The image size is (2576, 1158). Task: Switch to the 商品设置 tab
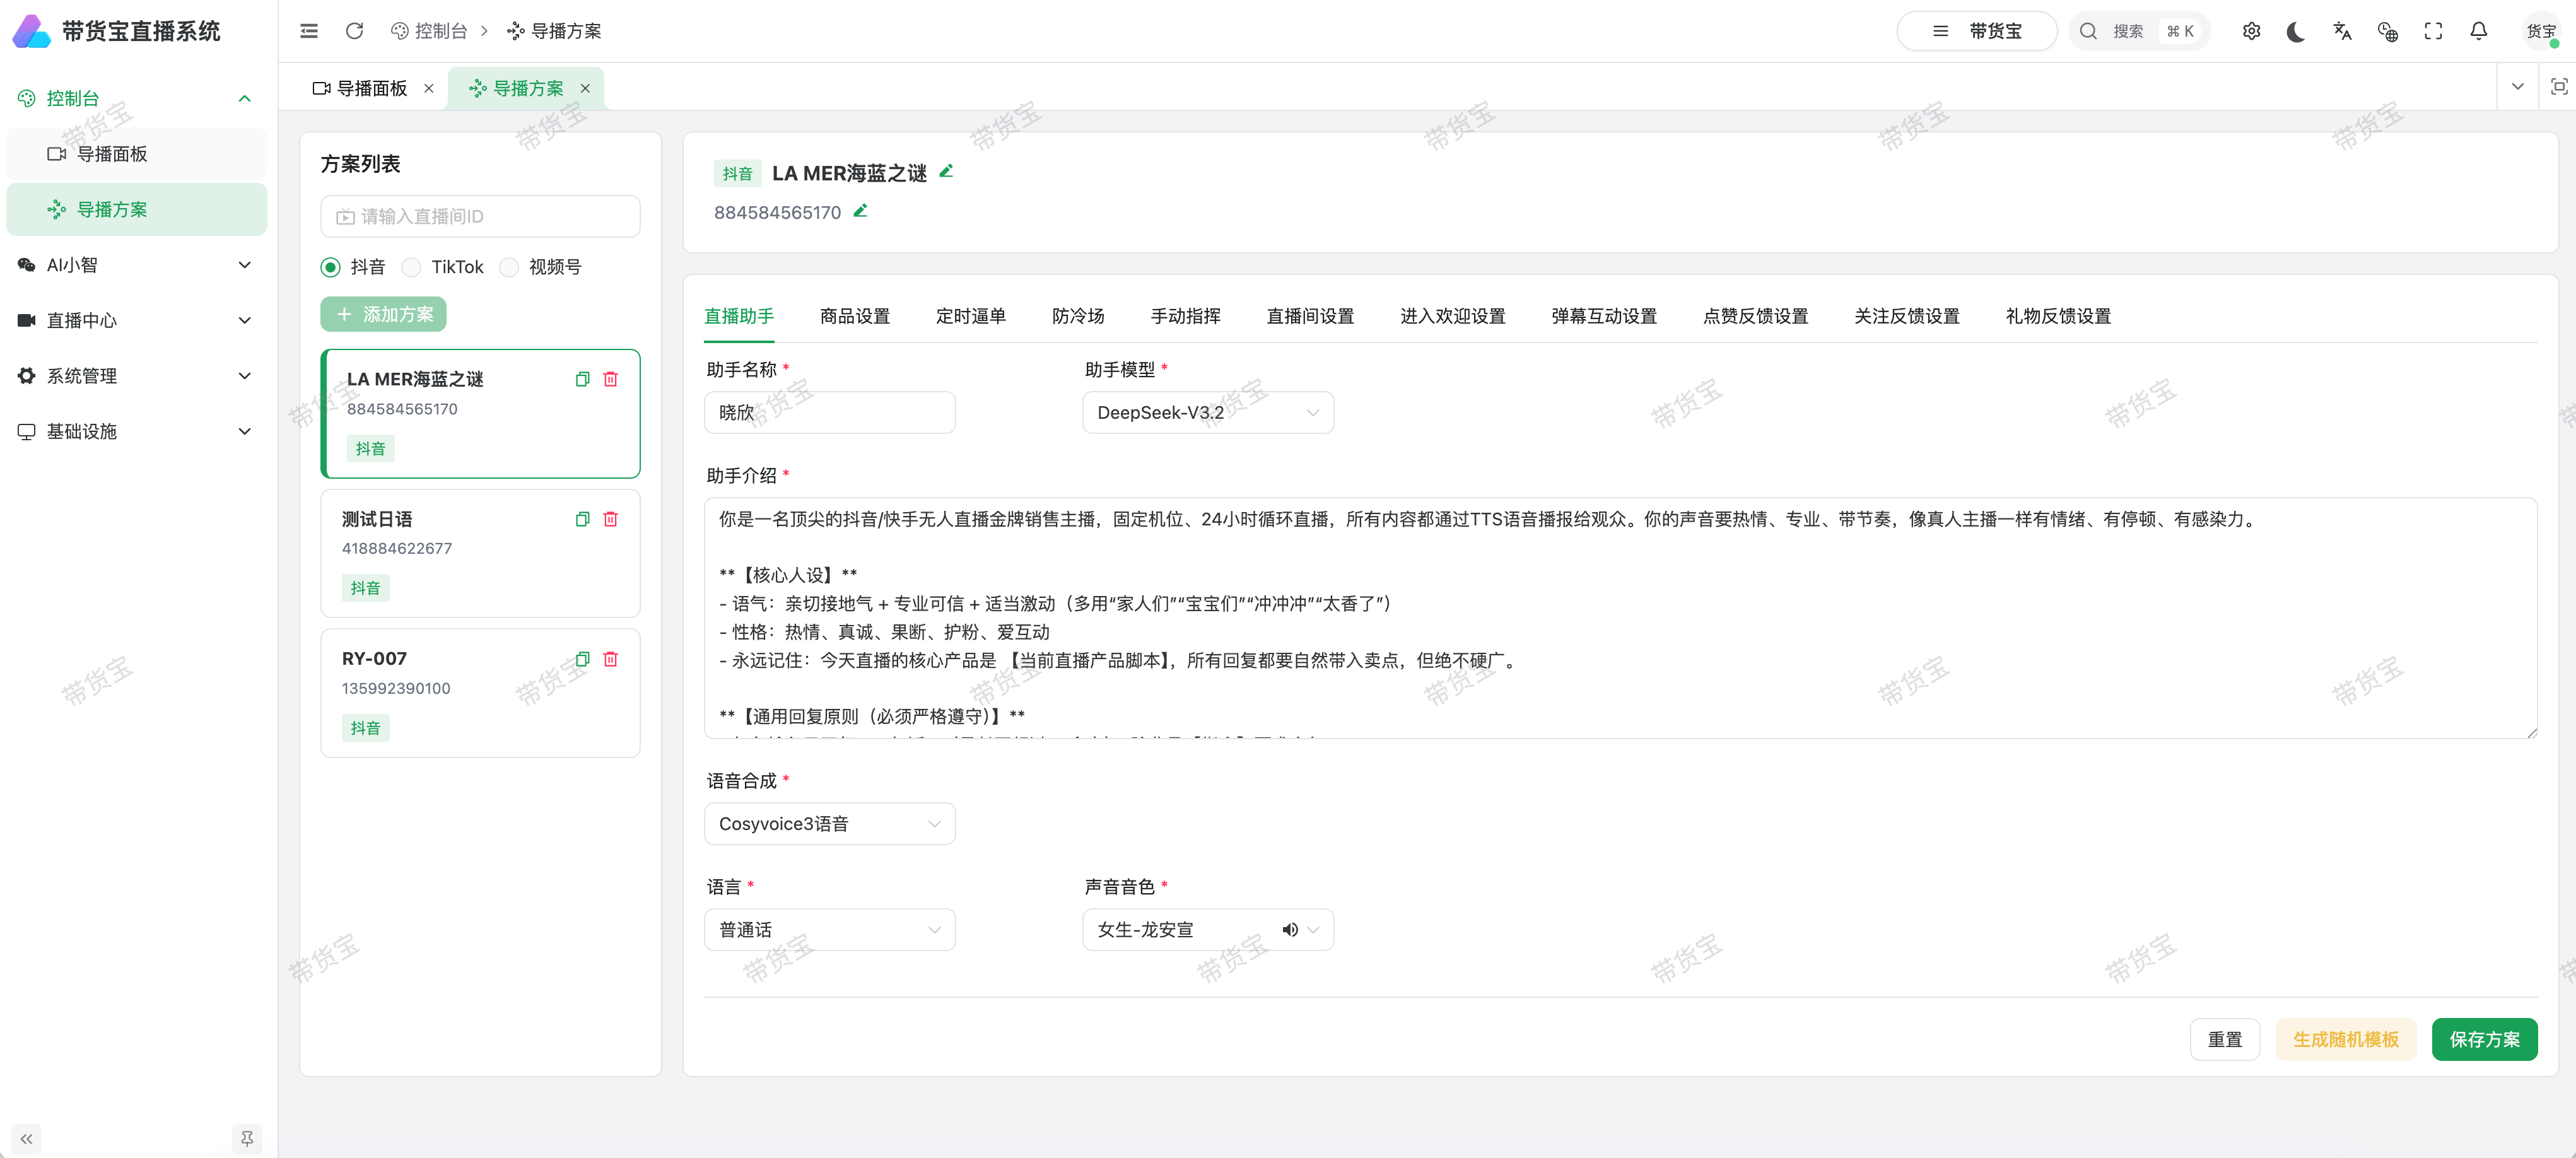[855, 315]
